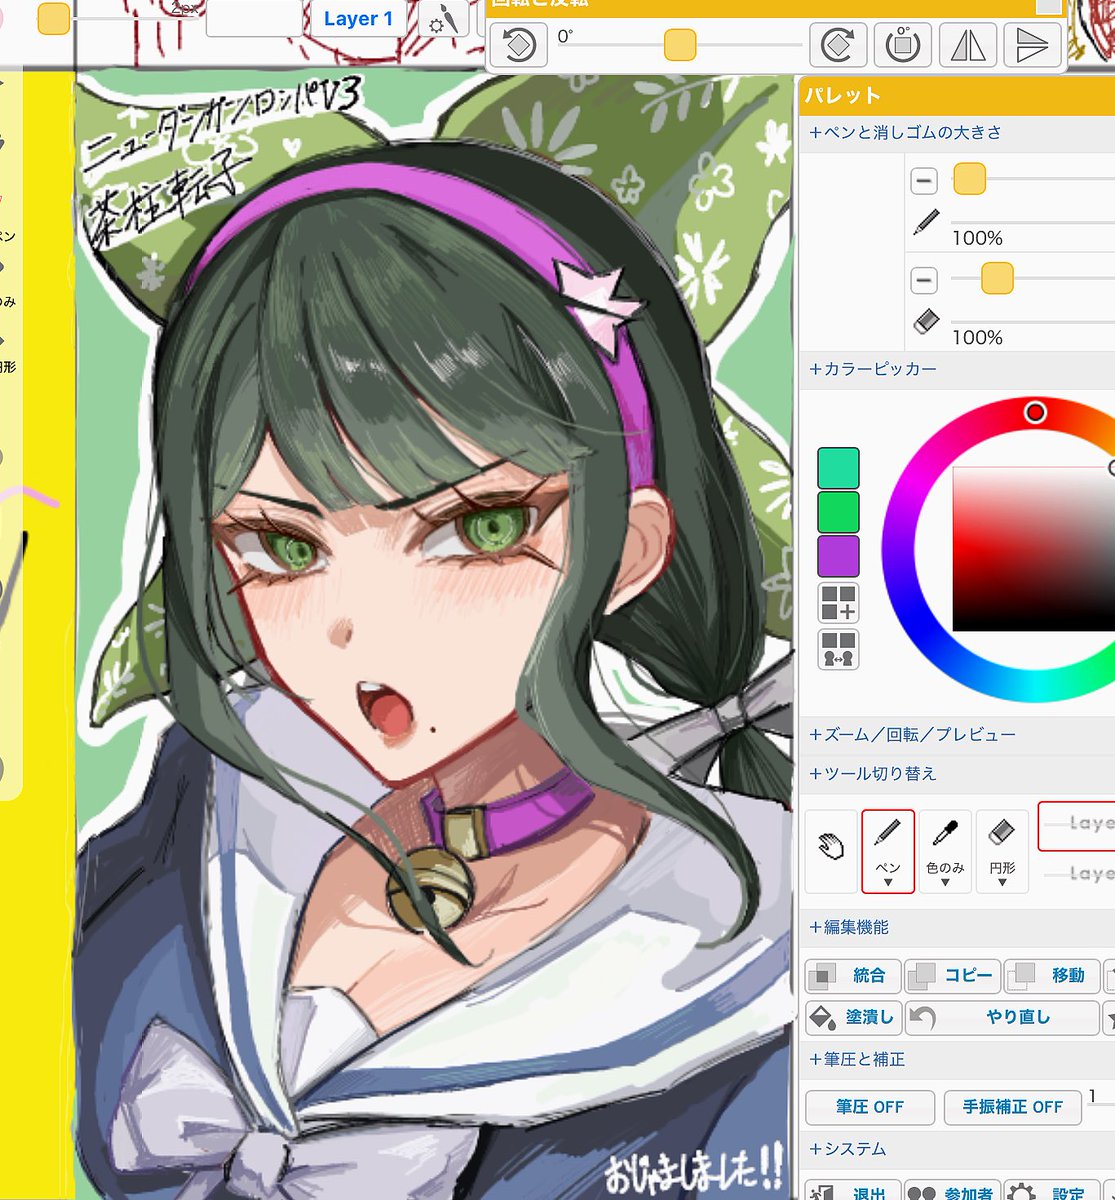Expand the 円形 tool dropdown arrow
This screenshot has width=1115, height=1200.
click(x=1002, y=882)
